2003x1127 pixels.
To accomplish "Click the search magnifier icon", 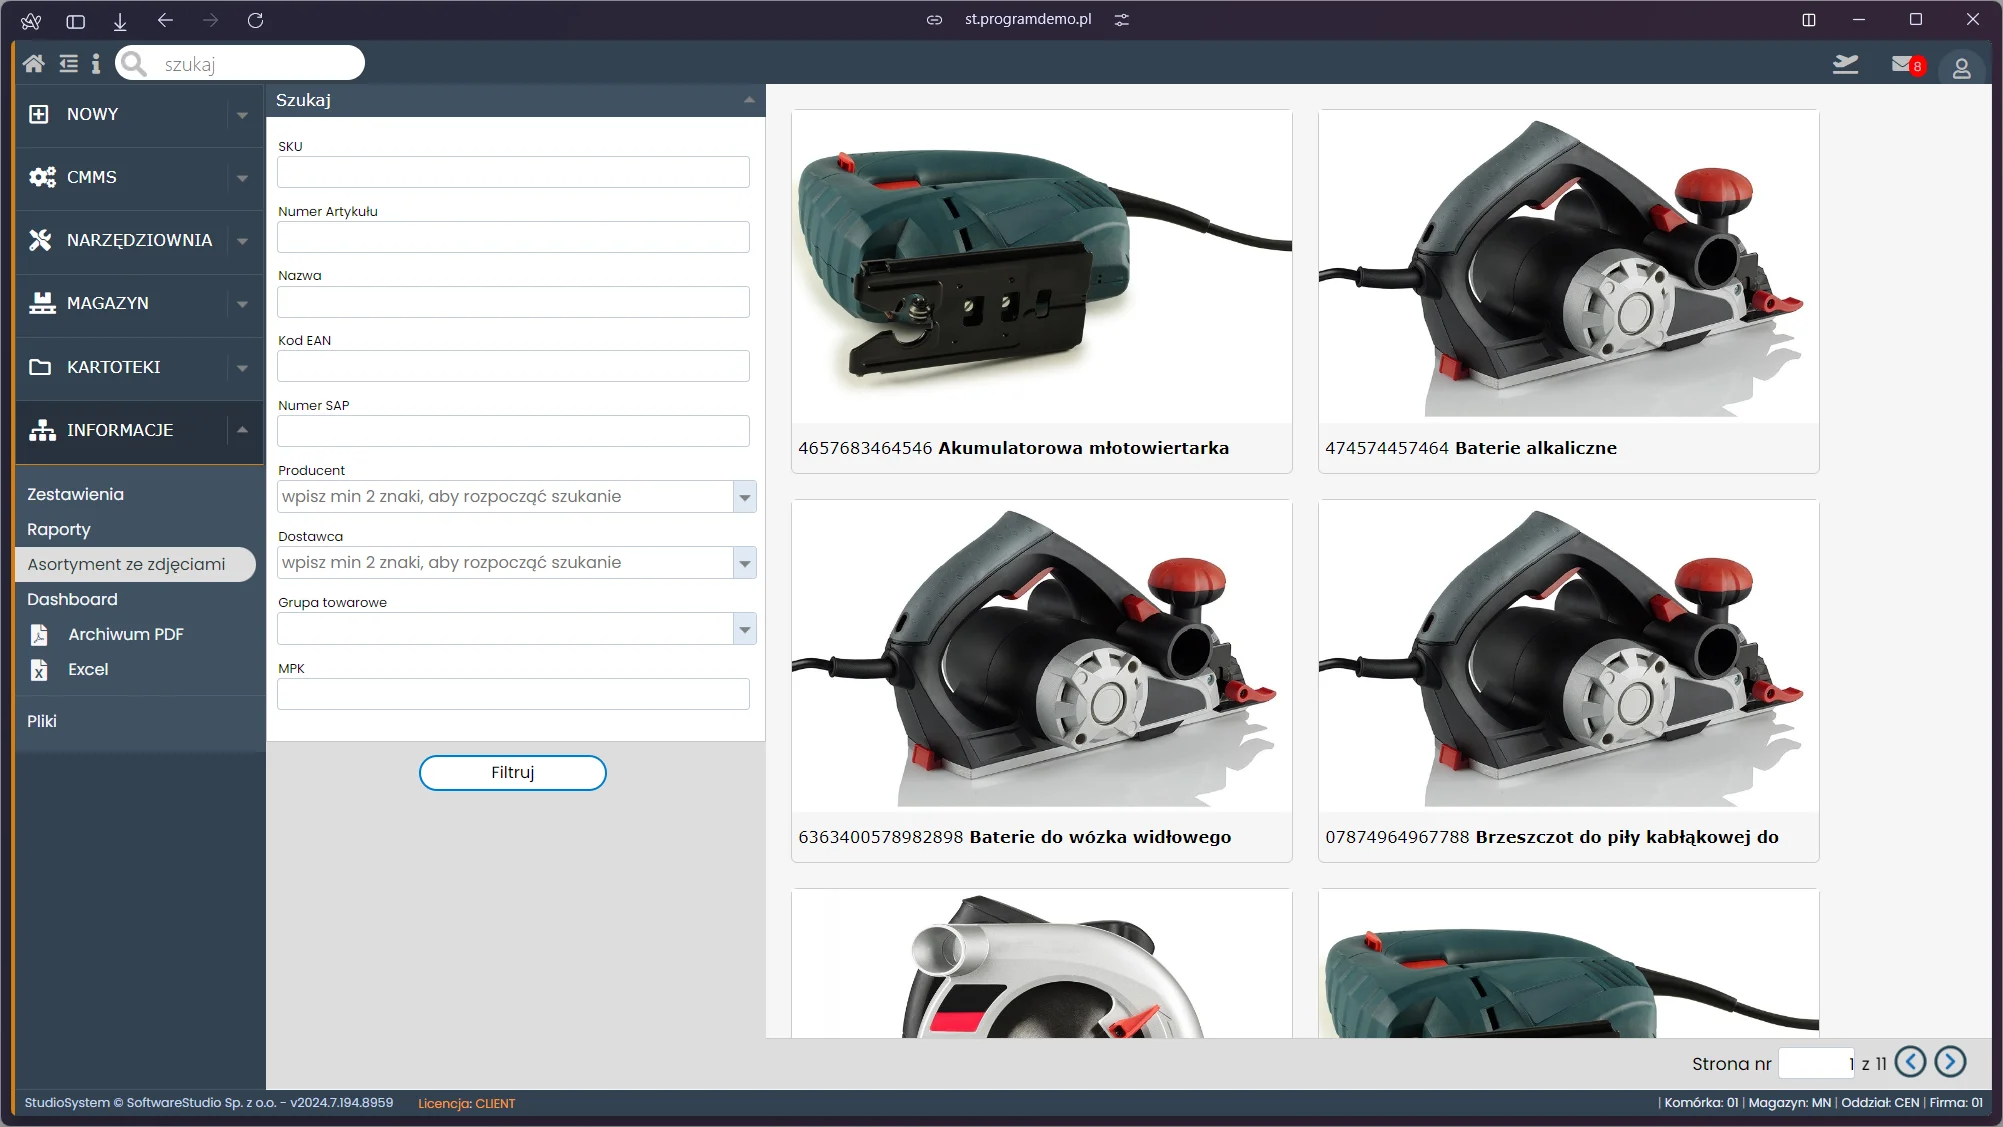I will coord(135,63).
